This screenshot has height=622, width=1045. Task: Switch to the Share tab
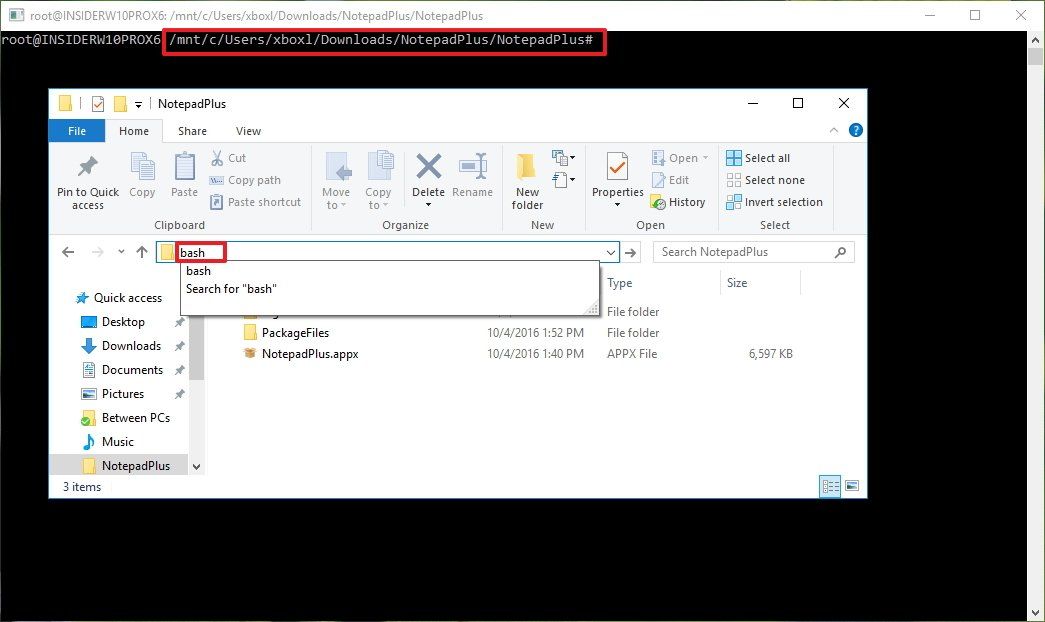pyautogui.click(x=192, y=130)
